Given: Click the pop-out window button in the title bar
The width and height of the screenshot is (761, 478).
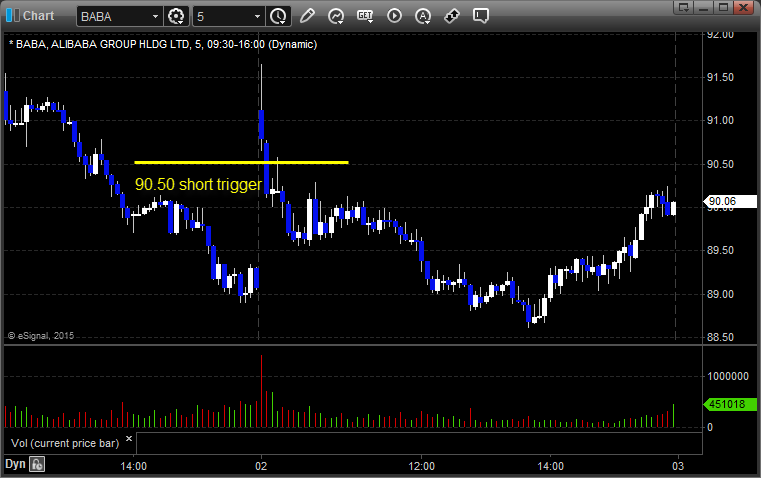Looking at the screenshot, I should pyautogui.click(x=683, y=7).
